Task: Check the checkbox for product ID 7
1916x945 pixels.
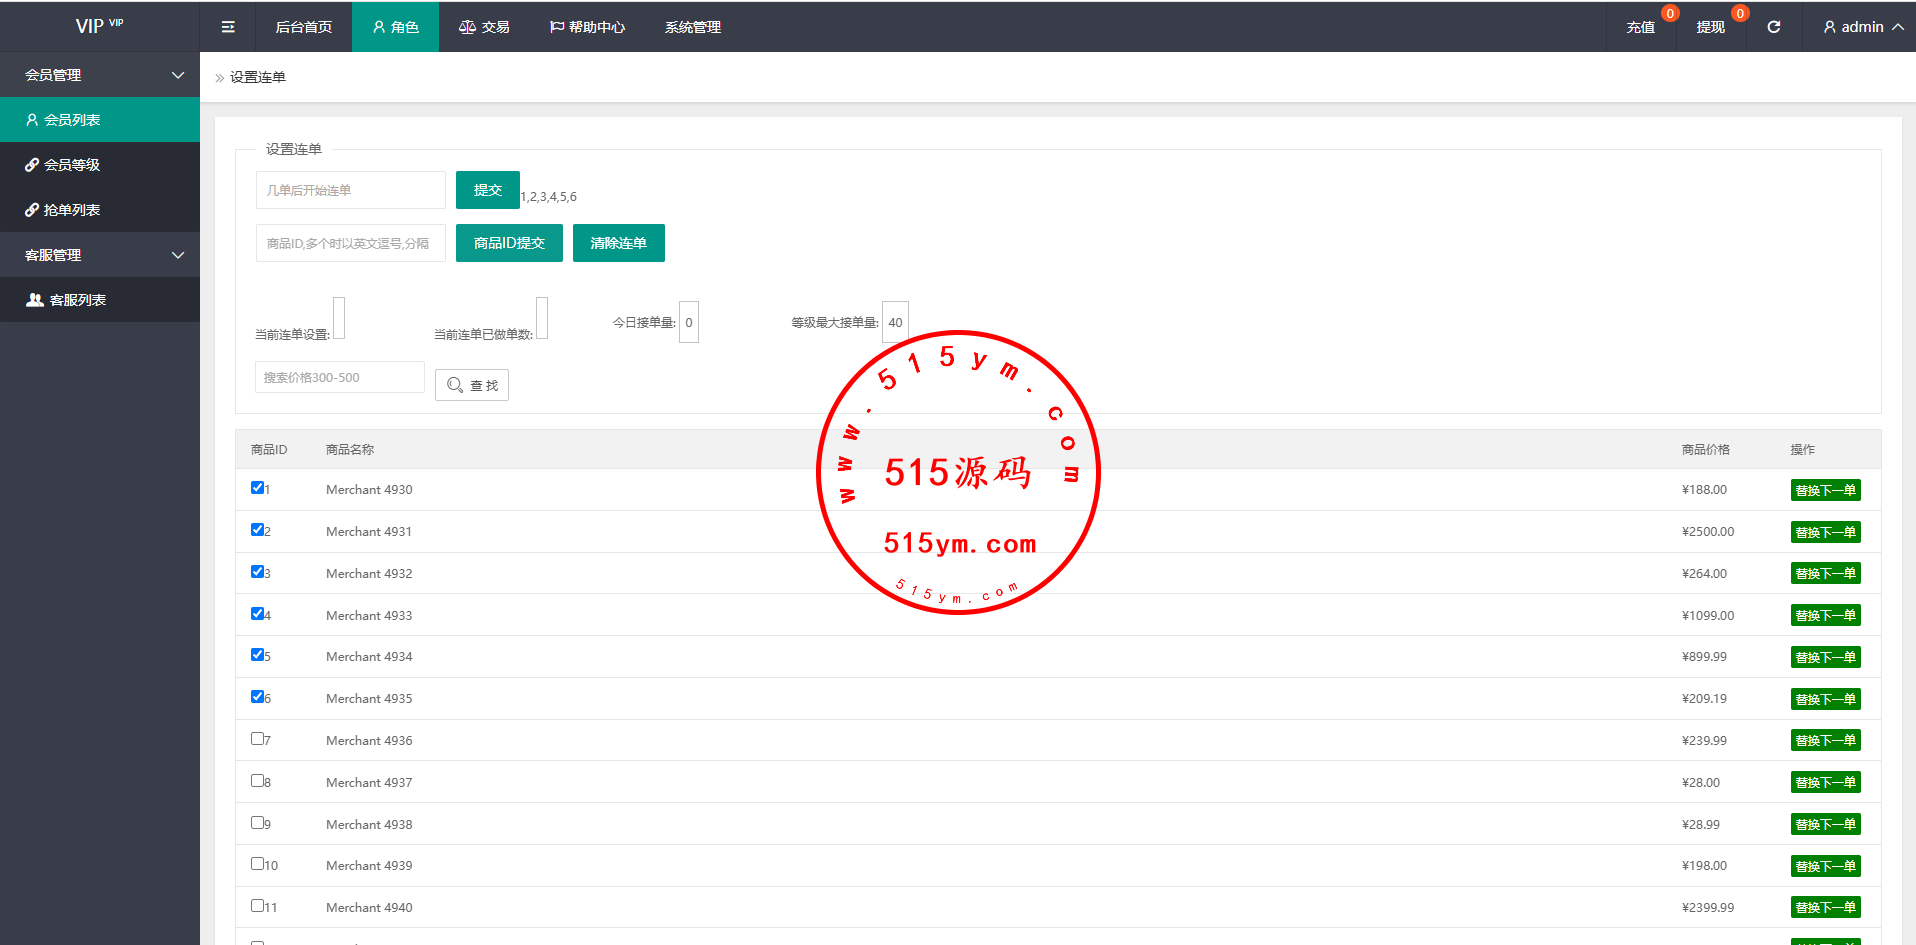Action: [x=257, y=739]
